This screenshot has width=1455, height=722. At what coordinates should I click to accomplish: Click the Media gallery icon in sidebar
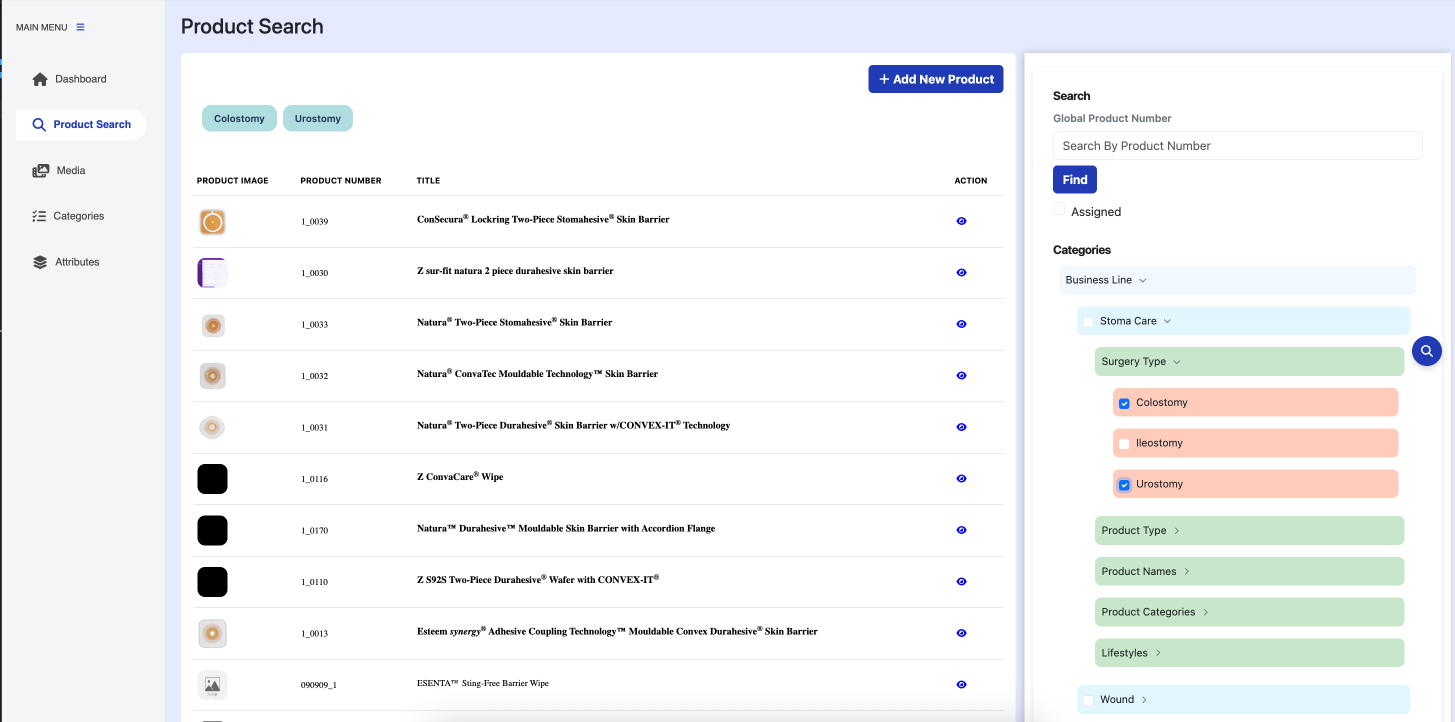point(40,171)
